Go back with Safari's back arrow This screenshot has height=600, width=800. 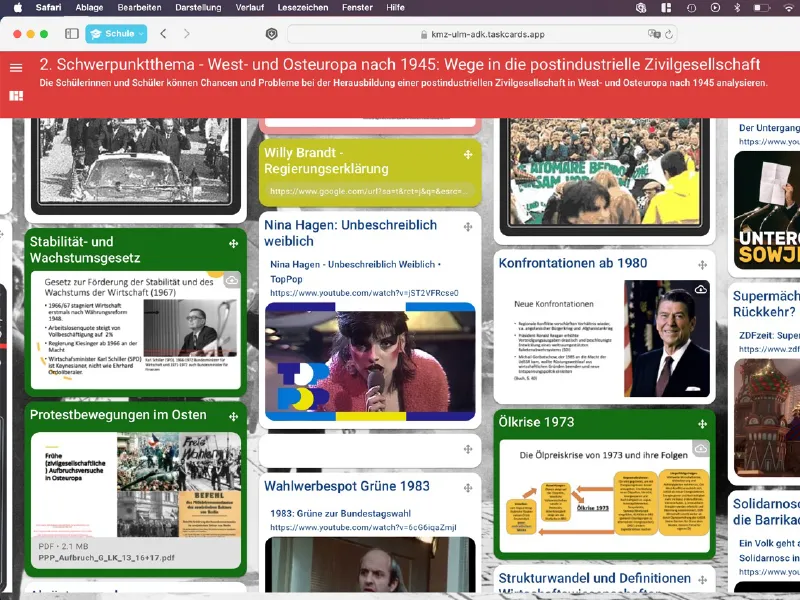(163, 34)
